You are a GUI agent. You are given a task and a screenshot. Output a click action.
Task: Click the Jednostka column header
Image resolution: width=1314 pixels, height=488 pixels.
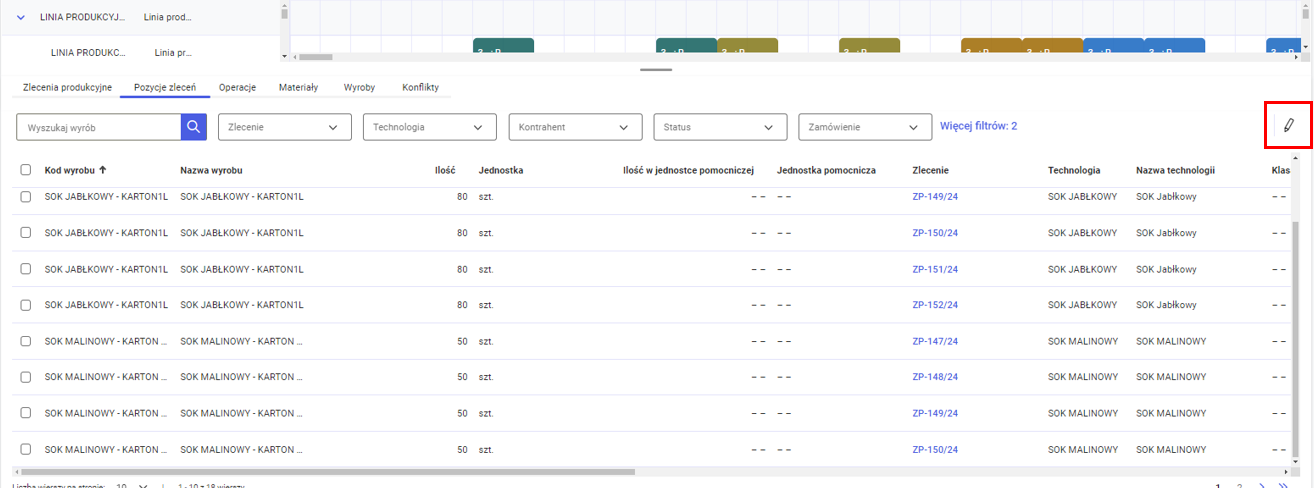501,170
